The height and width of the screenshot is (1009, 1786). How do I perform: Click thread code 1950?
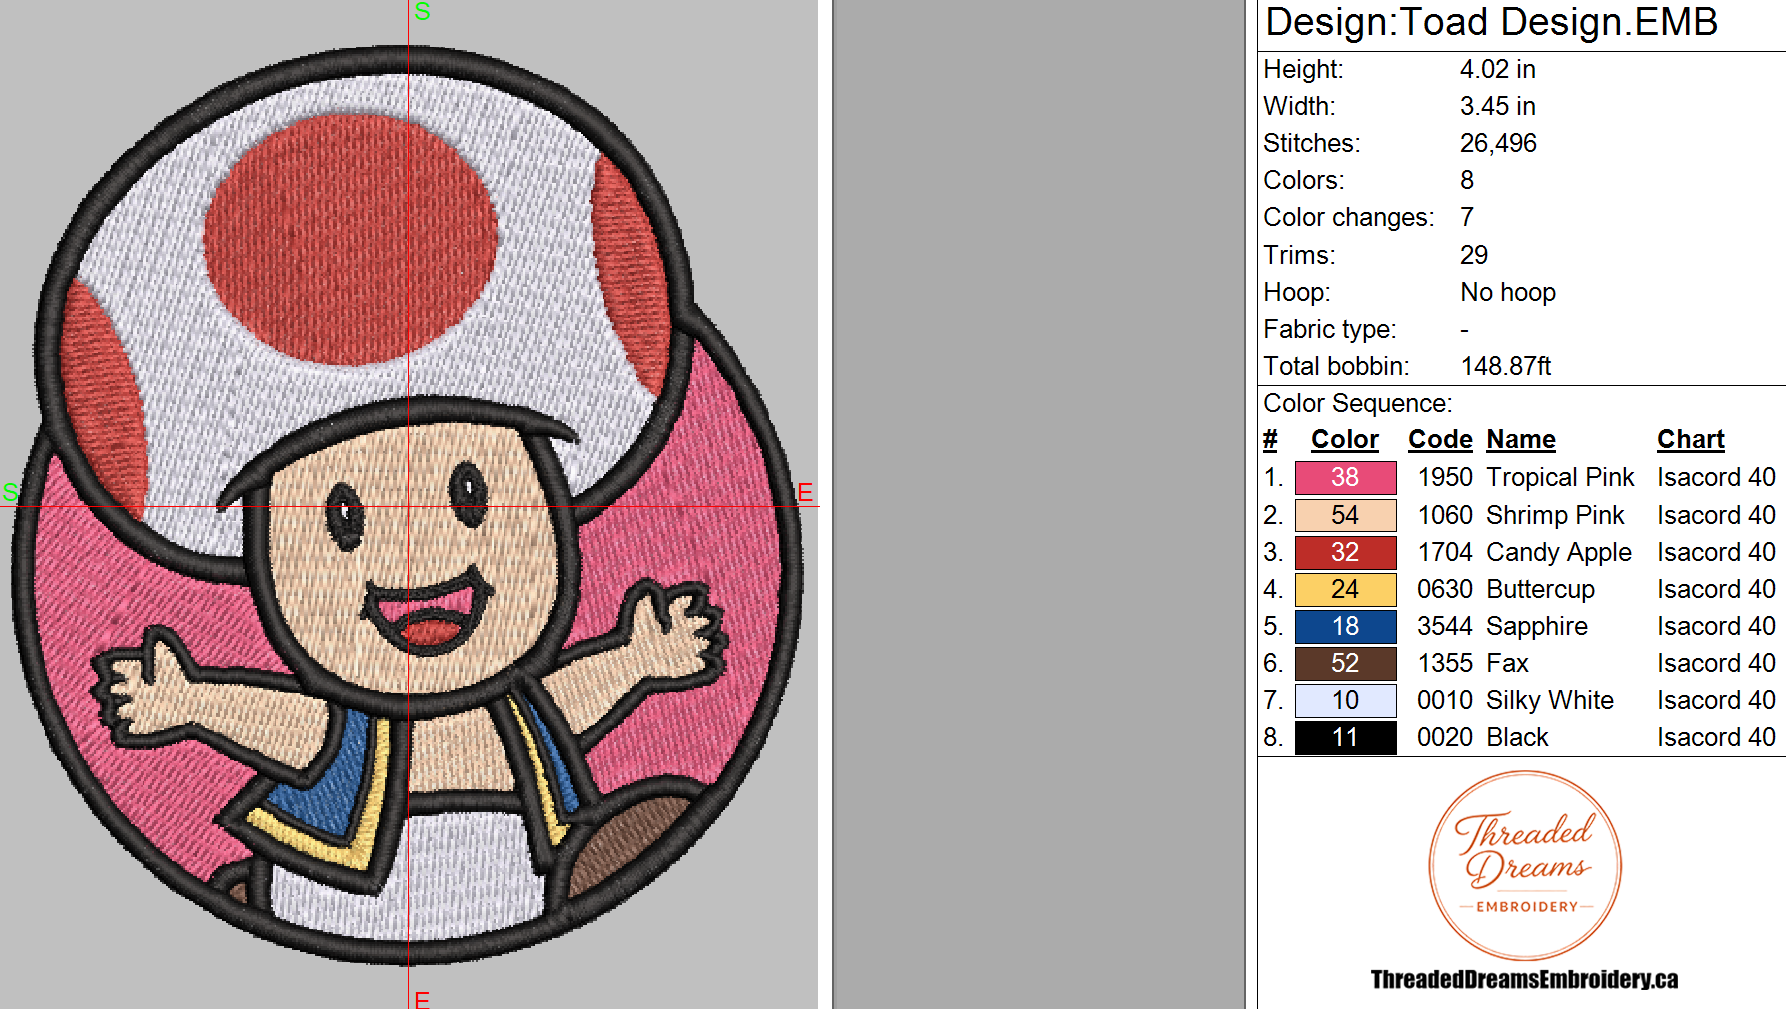[1445, 478]
